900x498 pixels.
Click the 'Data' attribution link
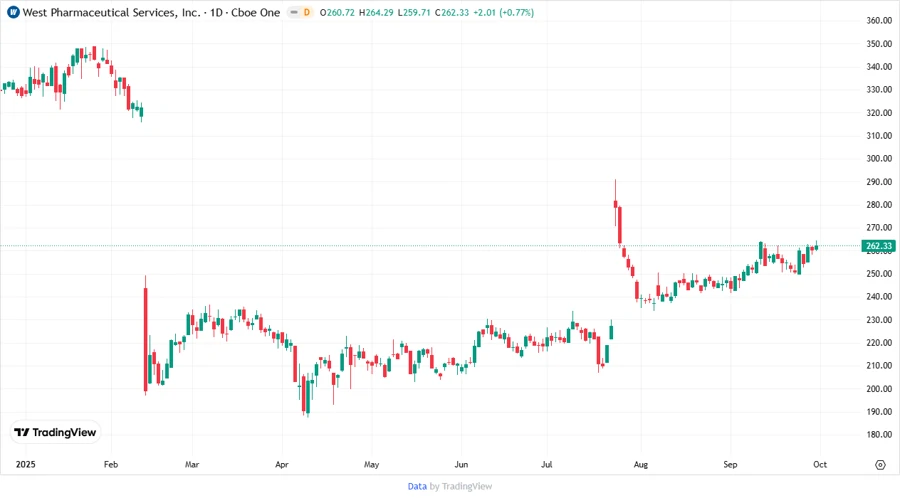coord(417,486)
